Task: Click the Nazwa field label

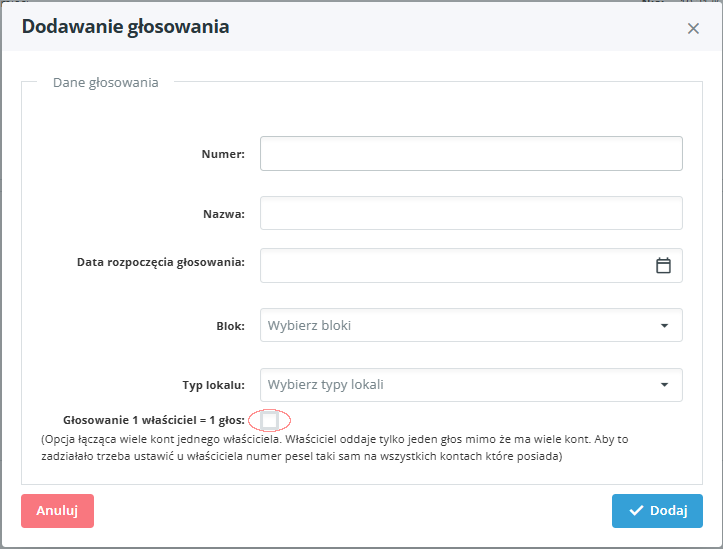Action: coord(223,213)
